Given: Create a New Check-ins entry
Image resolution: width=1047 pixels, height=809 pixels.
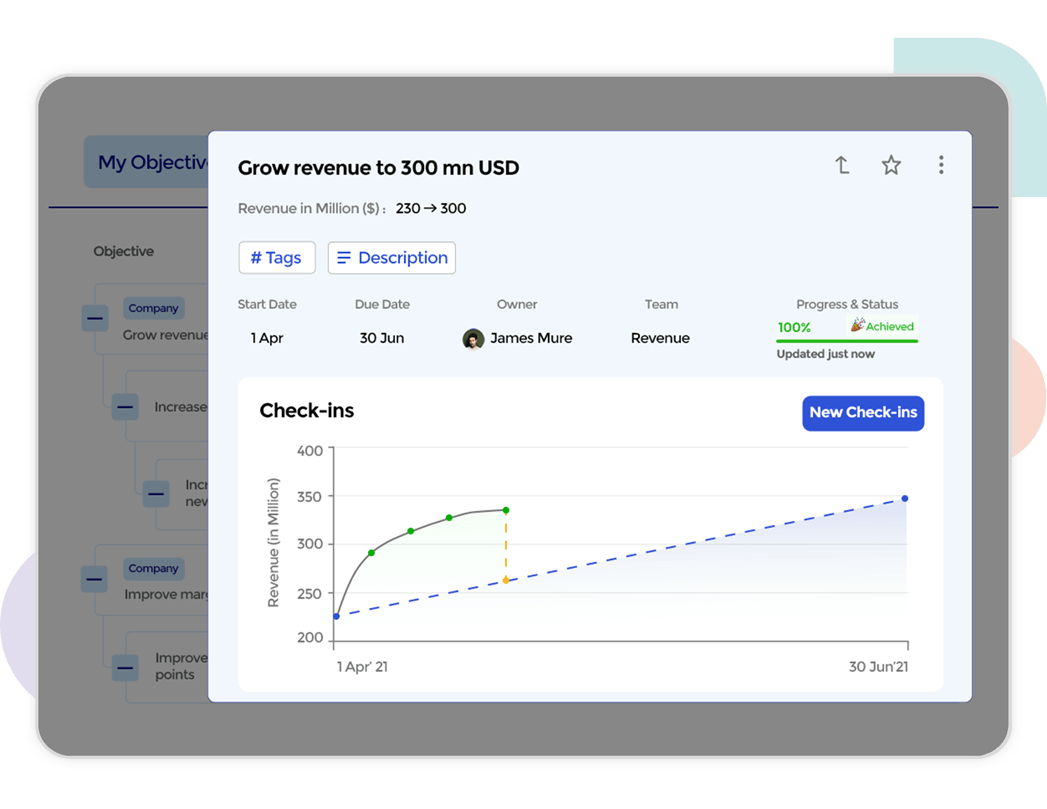Looking at the screenshot, I should (x=863, y=413).
